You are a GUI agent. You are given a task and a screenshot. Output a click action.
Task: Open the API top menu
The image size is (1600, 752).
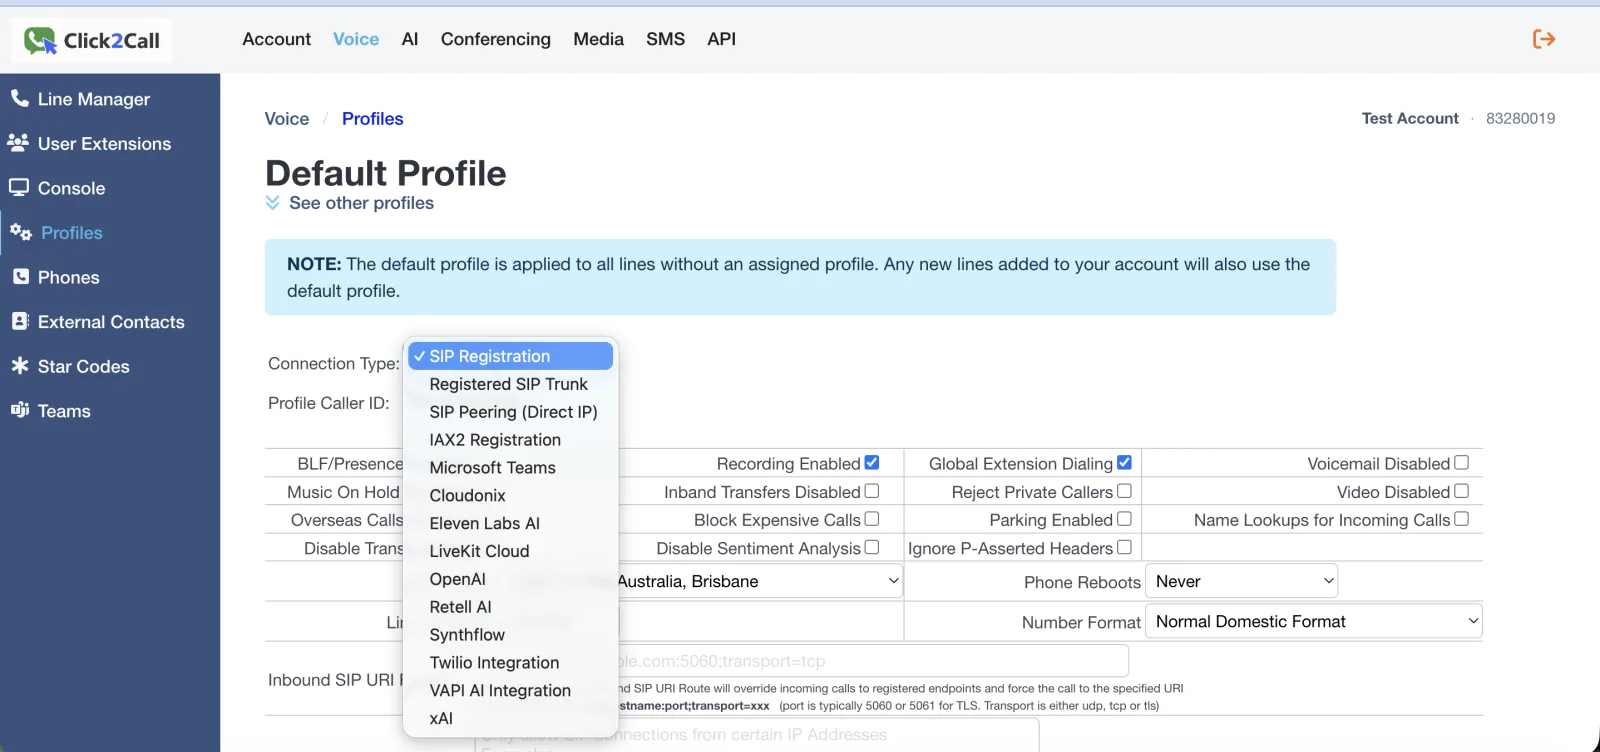tap(722, 39)
